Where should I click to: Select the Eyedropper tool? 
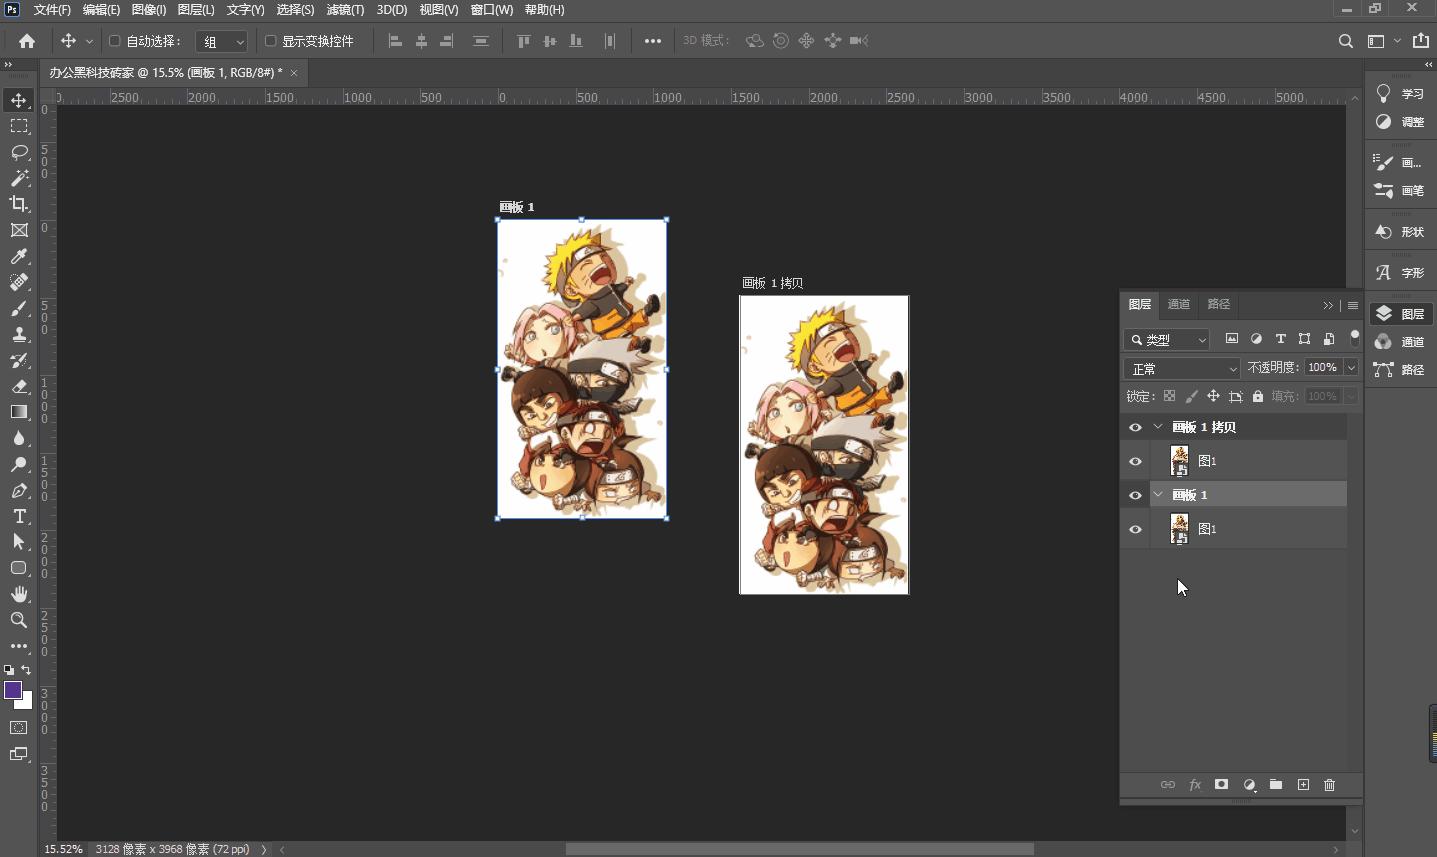[x=19, y=256]
